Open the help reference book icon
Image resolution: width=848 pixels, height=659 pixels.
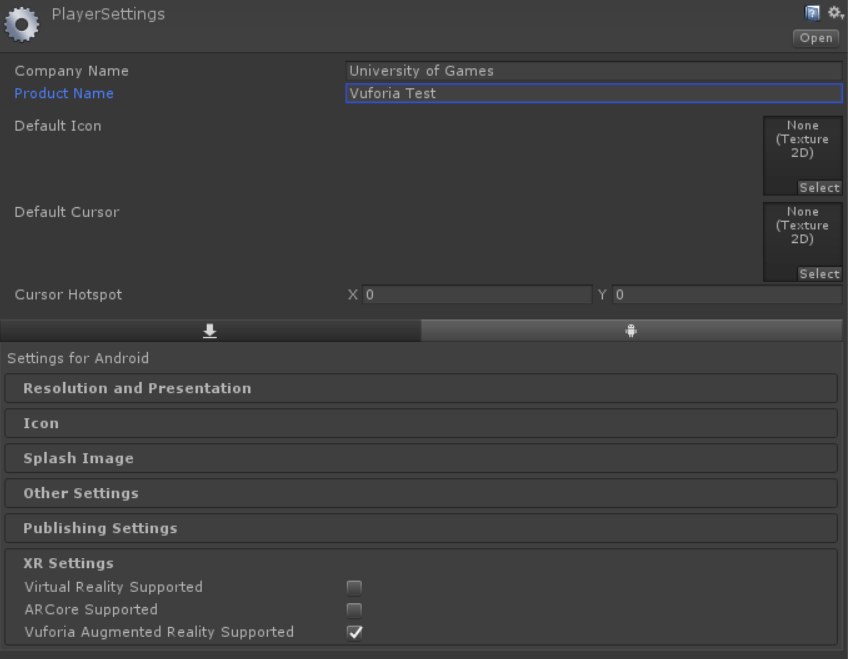tap(812, 13)
